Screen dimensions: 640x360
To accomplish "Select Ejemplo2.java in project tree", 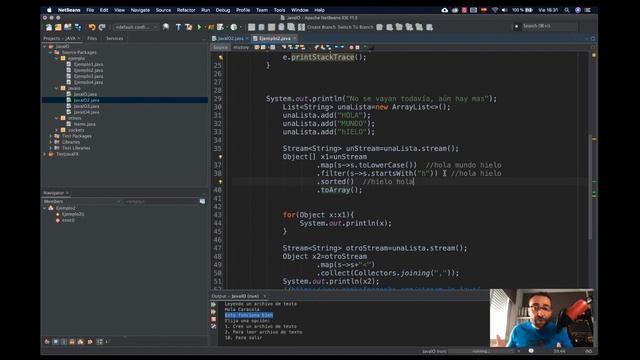I will point(89,70).
